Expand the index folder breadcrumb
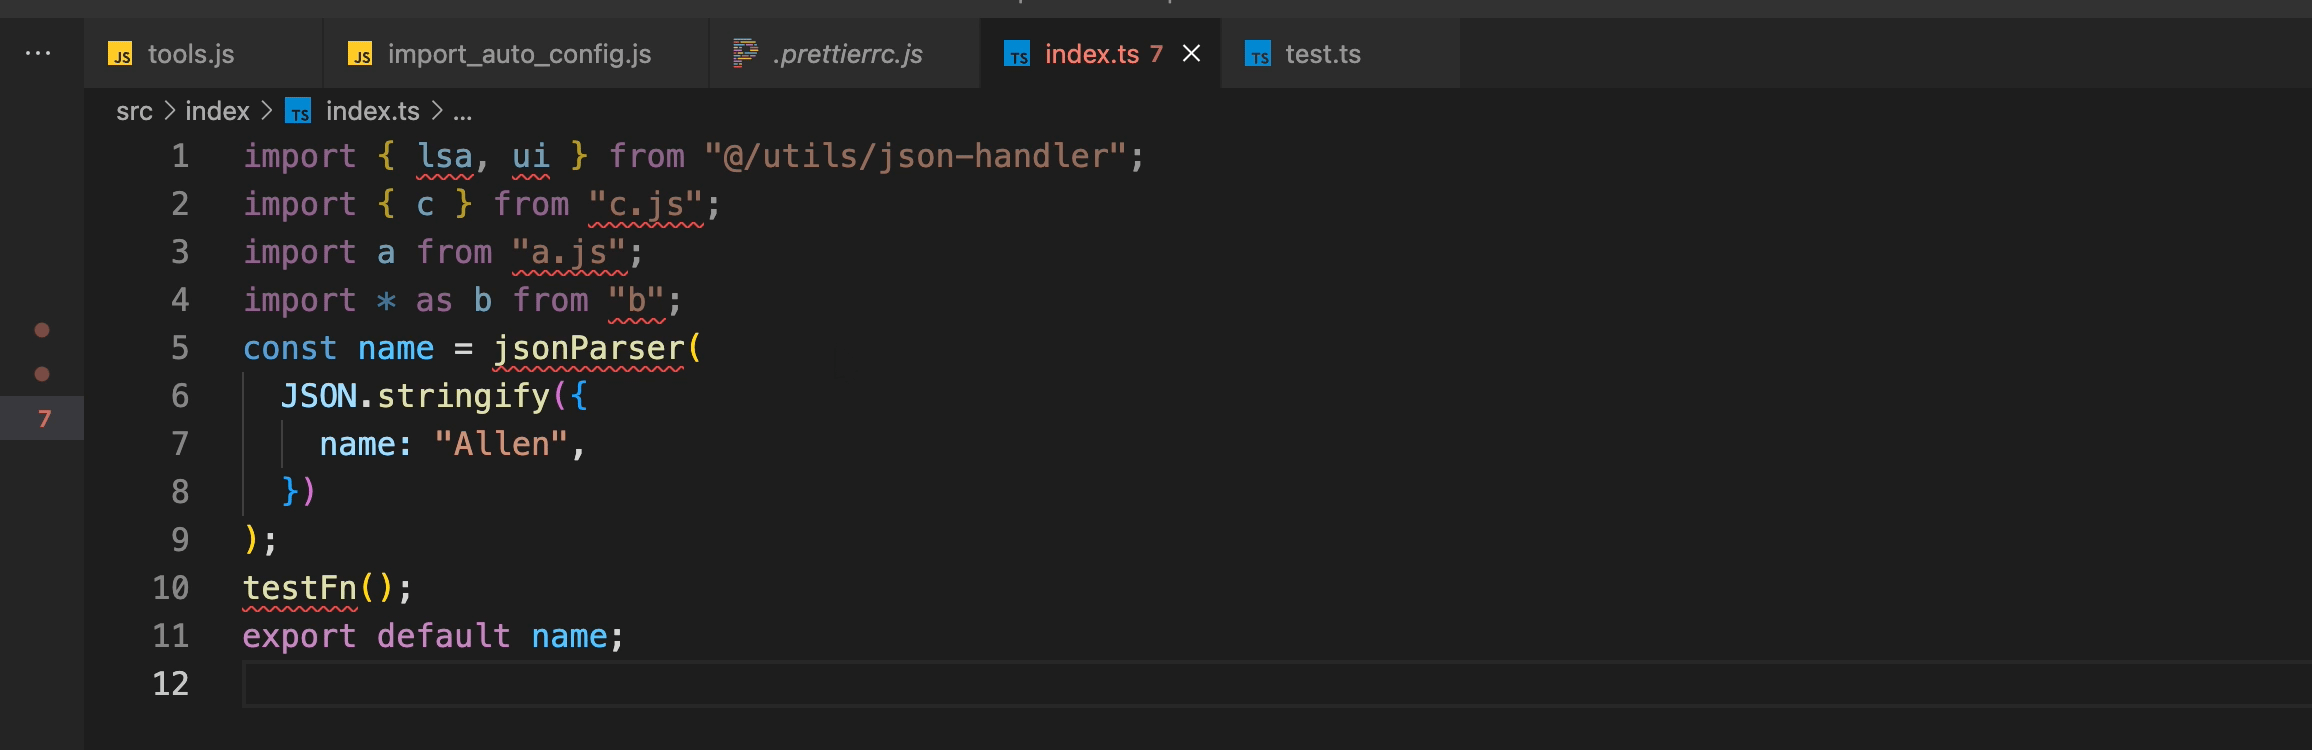Viewport: 2312px width, 750px height. (x=217, y=111)
